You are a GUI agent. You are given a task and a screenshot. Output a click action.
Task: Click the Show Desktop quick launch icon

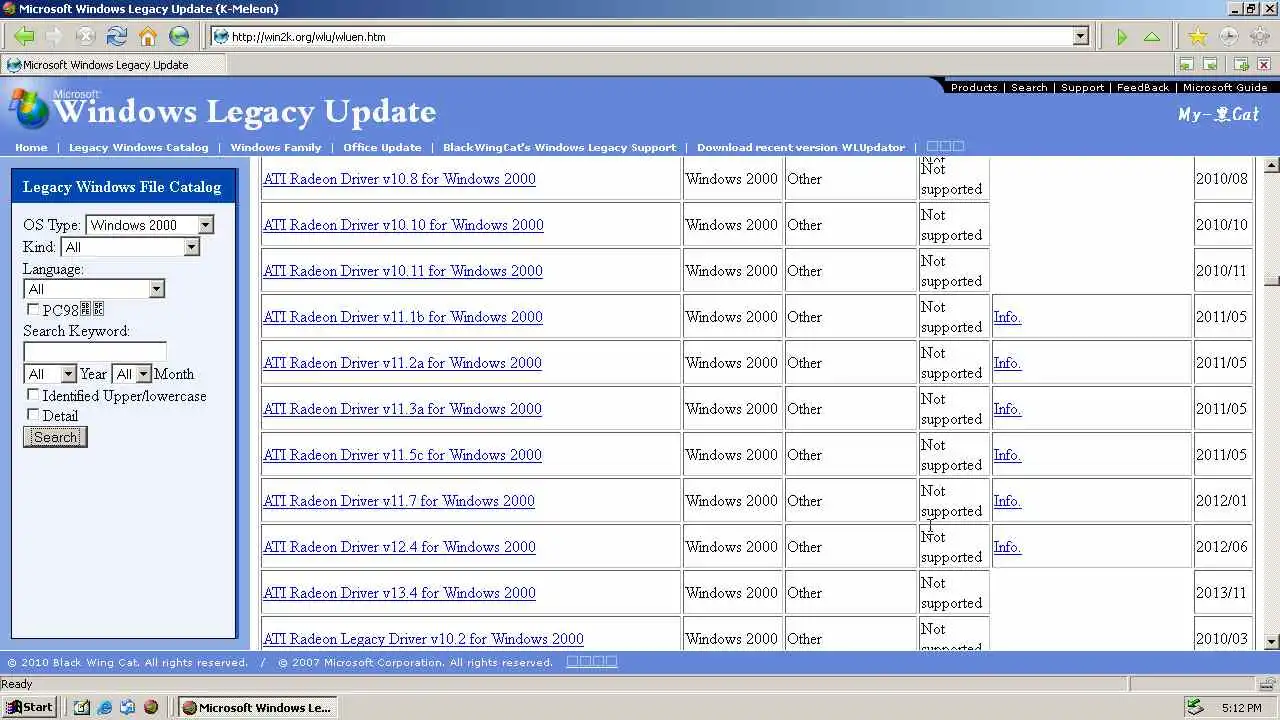click(82, 707)
